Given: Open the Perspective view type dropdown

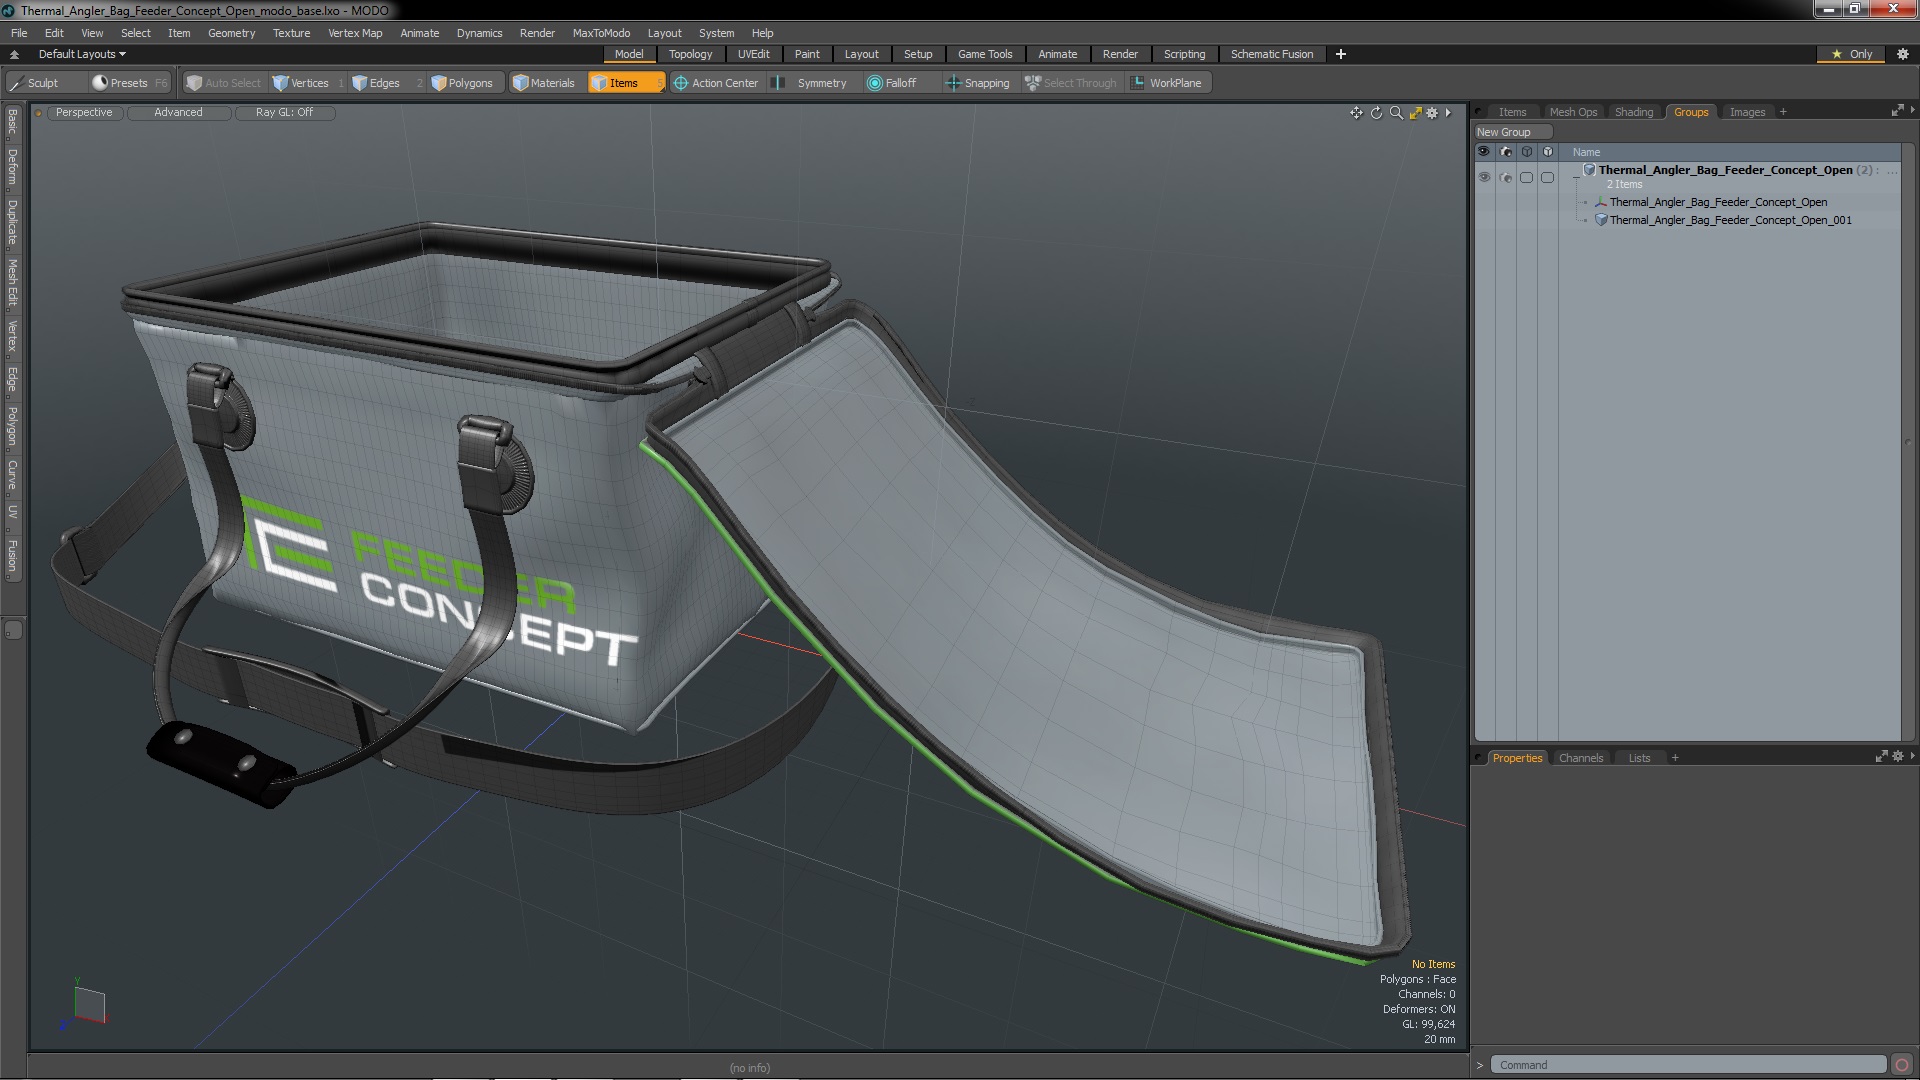Looking at the screenshot, I should pyautogui.click(x=84, y=112).
